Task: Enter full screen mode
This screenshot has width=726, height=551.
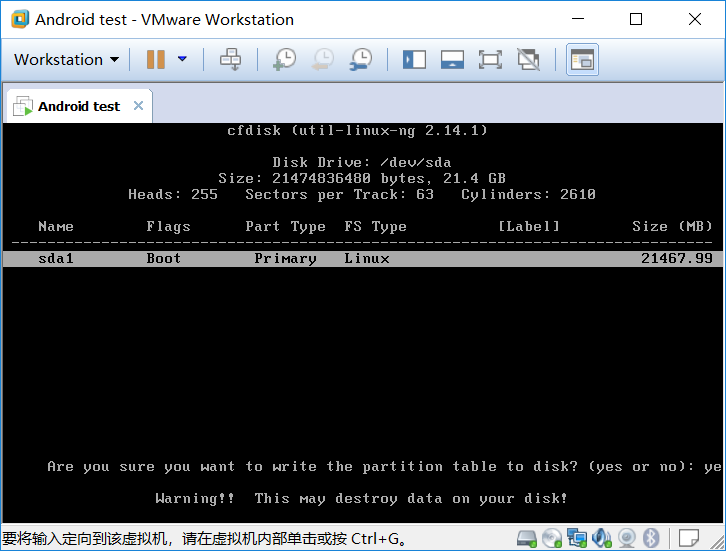Action: [490, 59]
